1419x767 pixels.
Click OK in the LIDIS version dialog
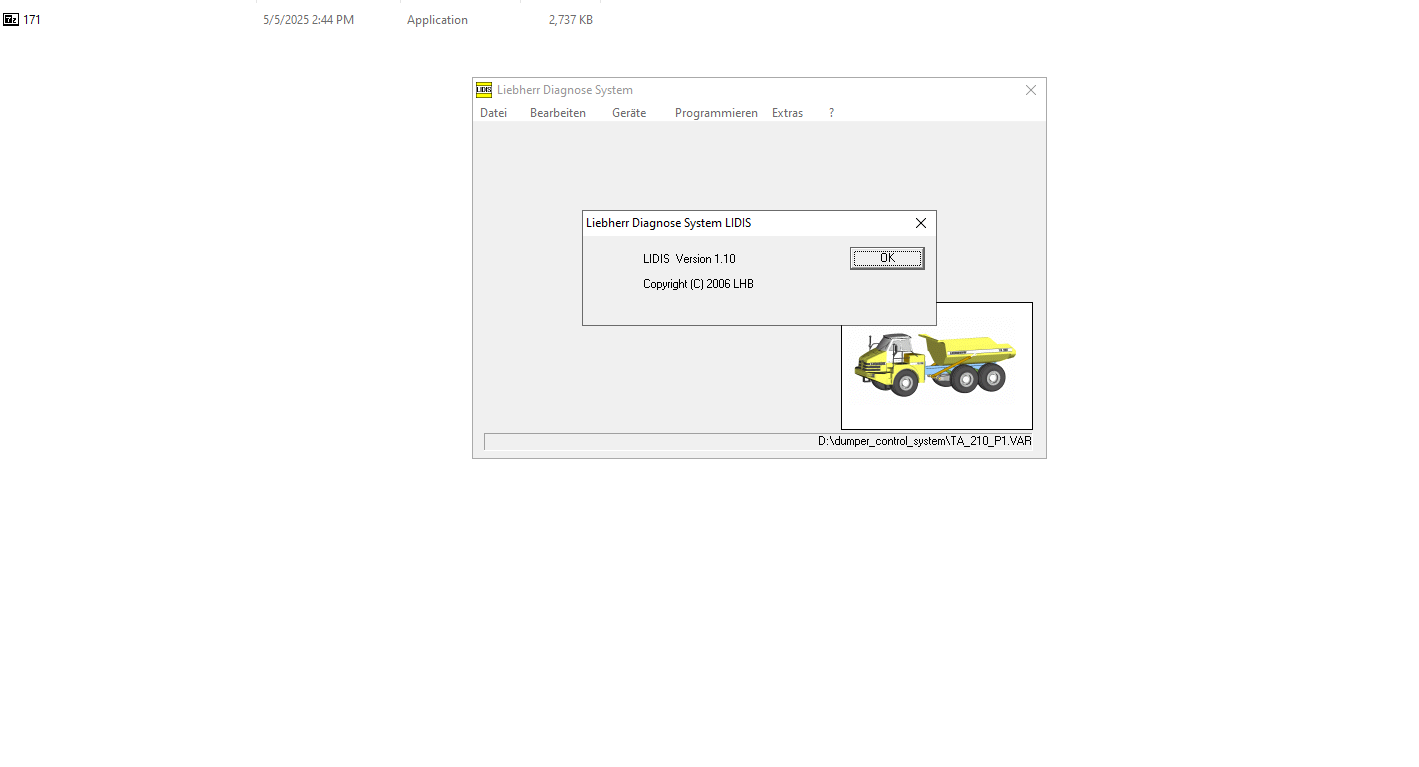coord(887,258)
